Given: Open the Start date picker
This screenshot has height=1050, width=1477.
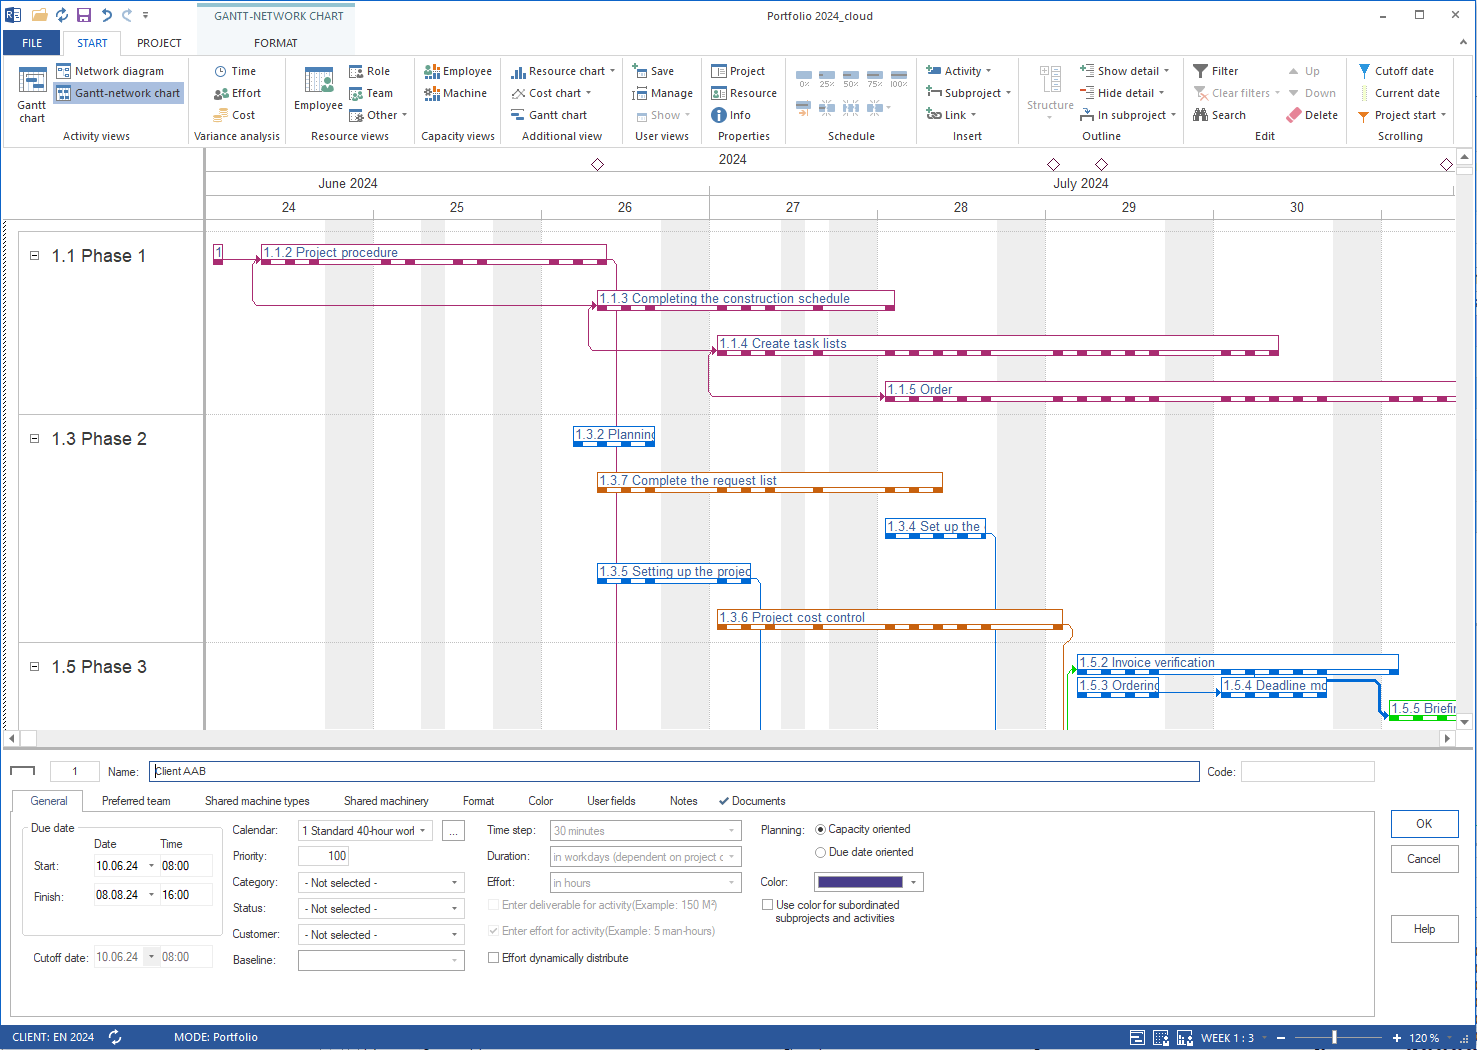Looking at the screenshot, I should coord(152,866).
